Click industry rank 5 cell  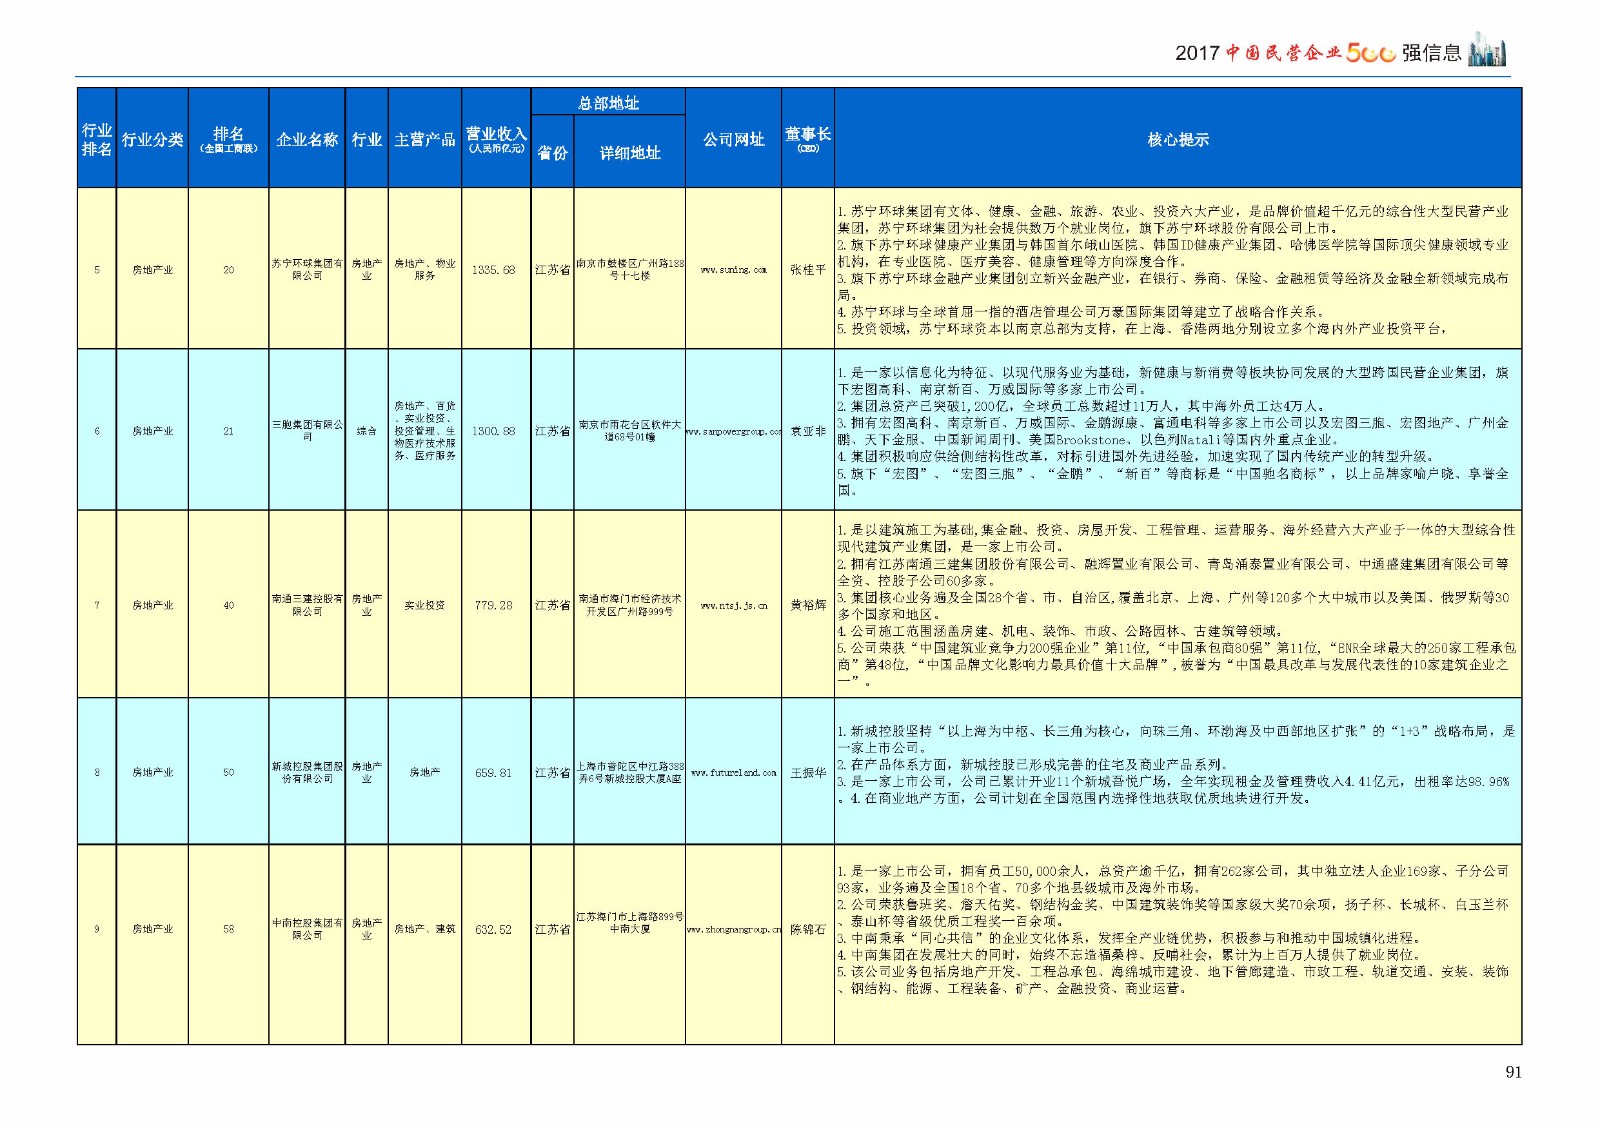[97, 270]
